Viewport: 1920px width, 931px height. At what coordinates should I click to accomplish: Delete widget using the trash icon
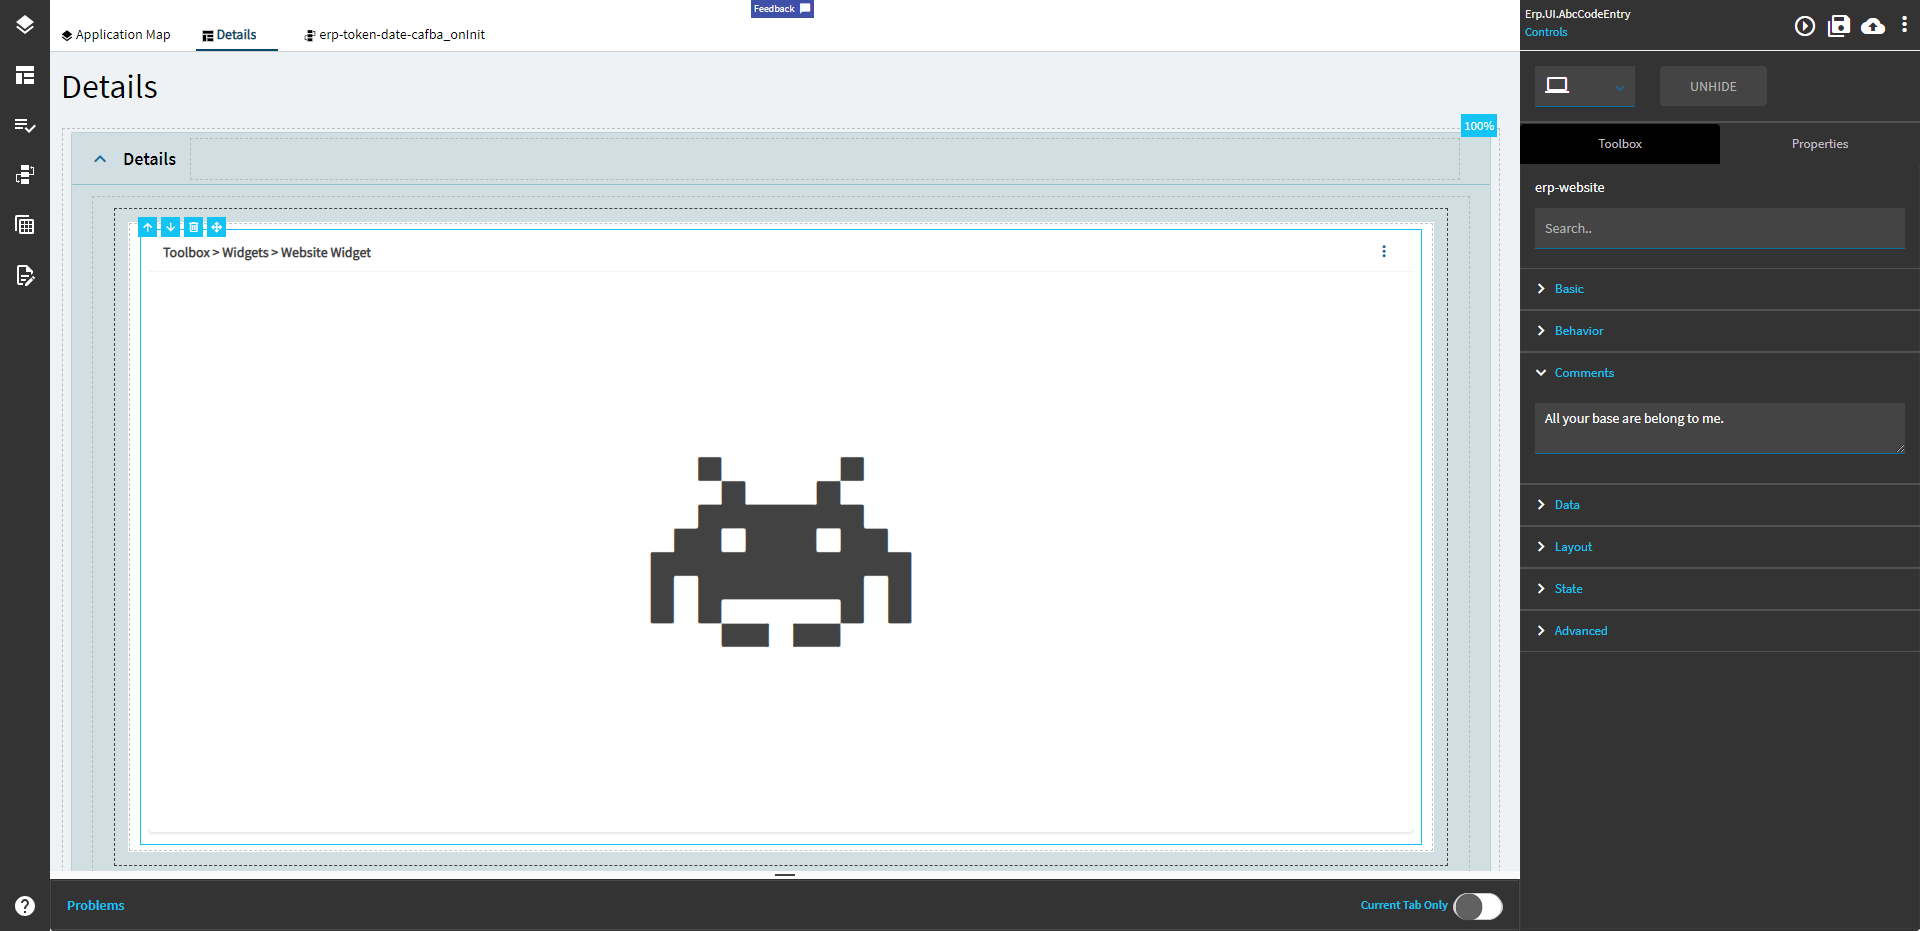194,227
